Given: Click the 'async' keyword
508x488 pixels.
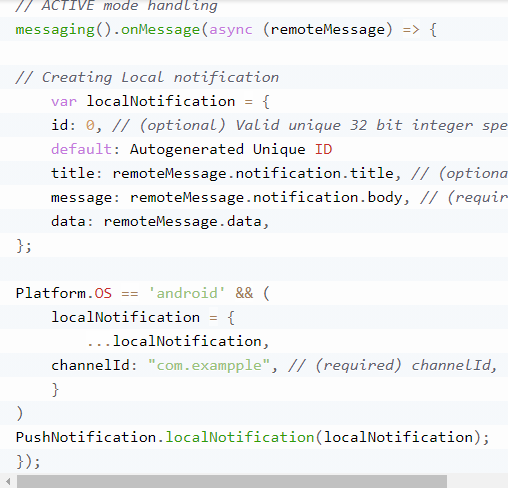Looking at the screenshot, I should [x=231, y=30].
